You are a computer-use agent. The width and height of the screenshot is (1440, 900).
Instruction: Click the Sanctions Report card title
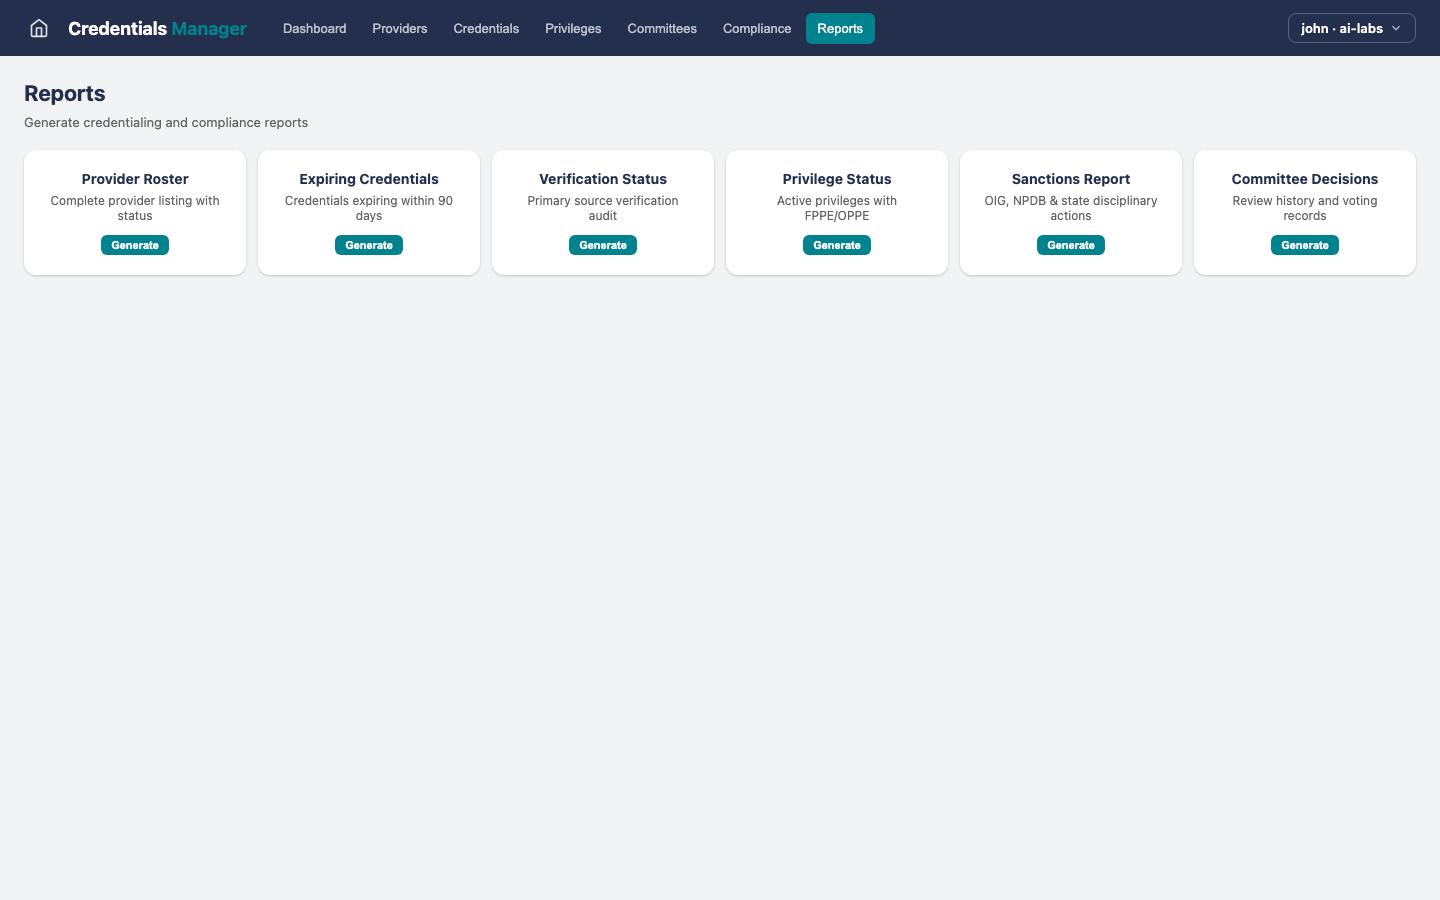pos(1070,179)
